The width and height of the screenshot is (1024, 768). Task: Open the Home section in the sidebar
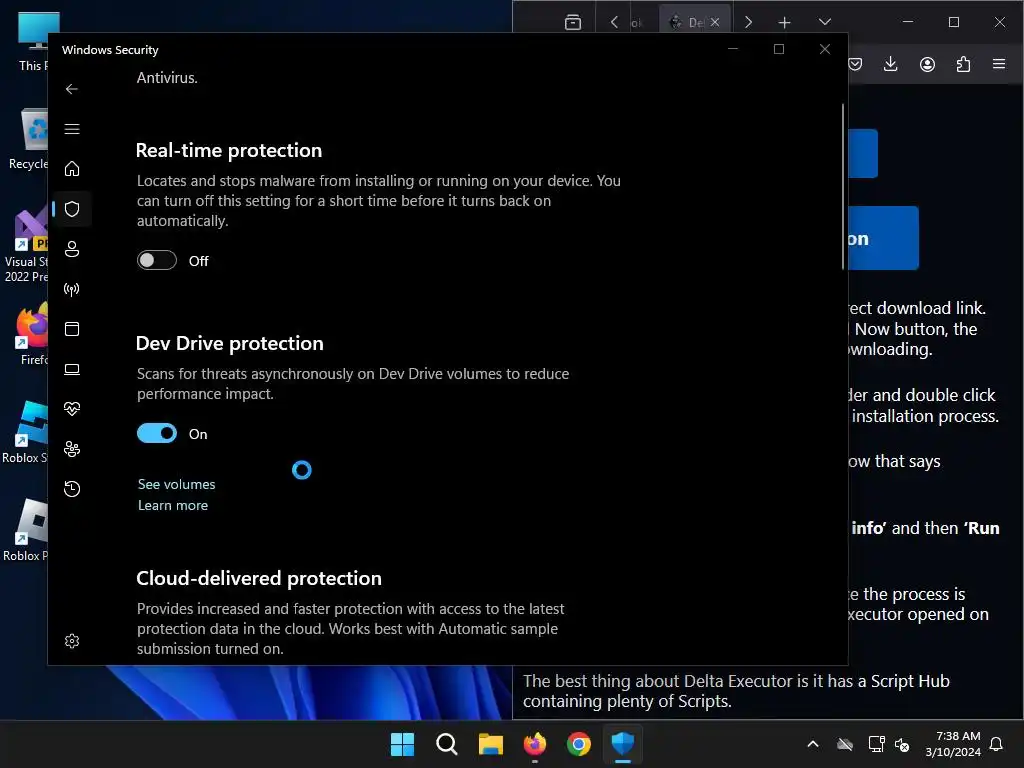(72, 168)
